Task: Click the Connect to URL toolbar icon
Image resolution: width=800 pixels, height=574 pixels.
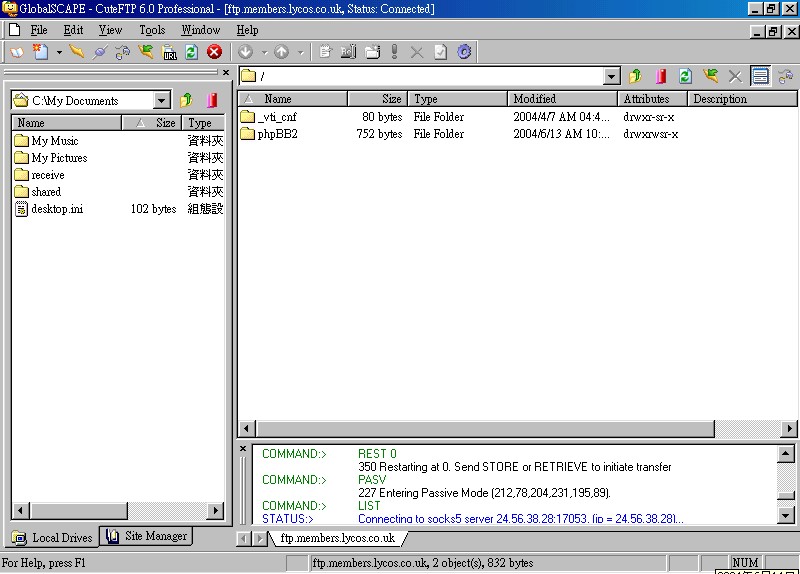Action: click(168, 52)
